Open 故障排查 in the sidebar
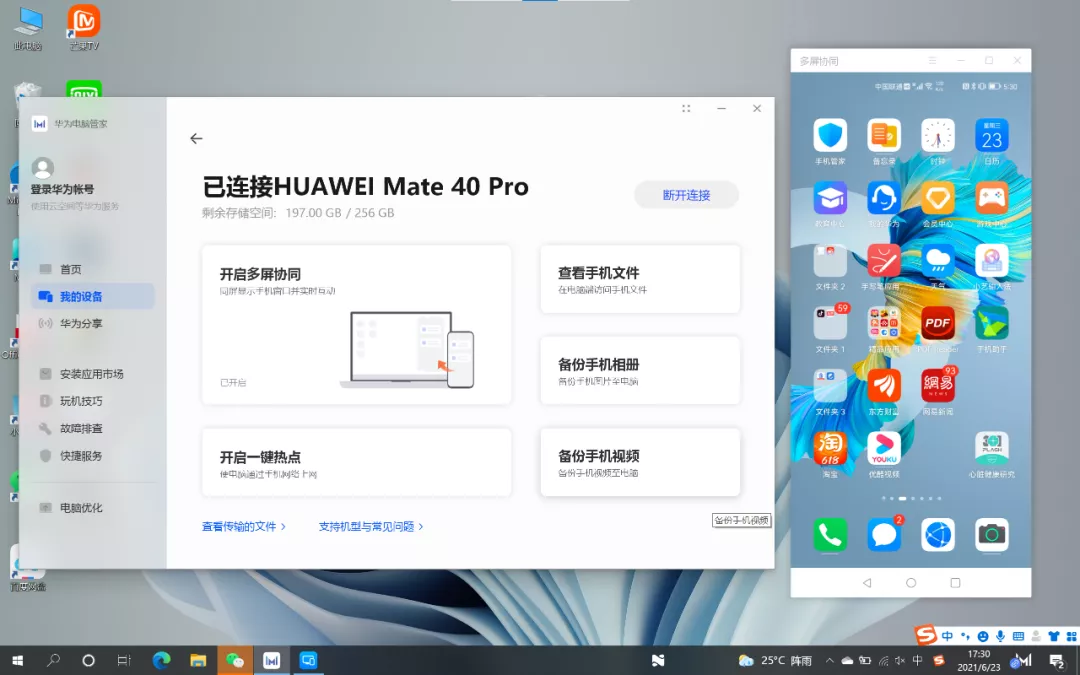 [92, 428]
